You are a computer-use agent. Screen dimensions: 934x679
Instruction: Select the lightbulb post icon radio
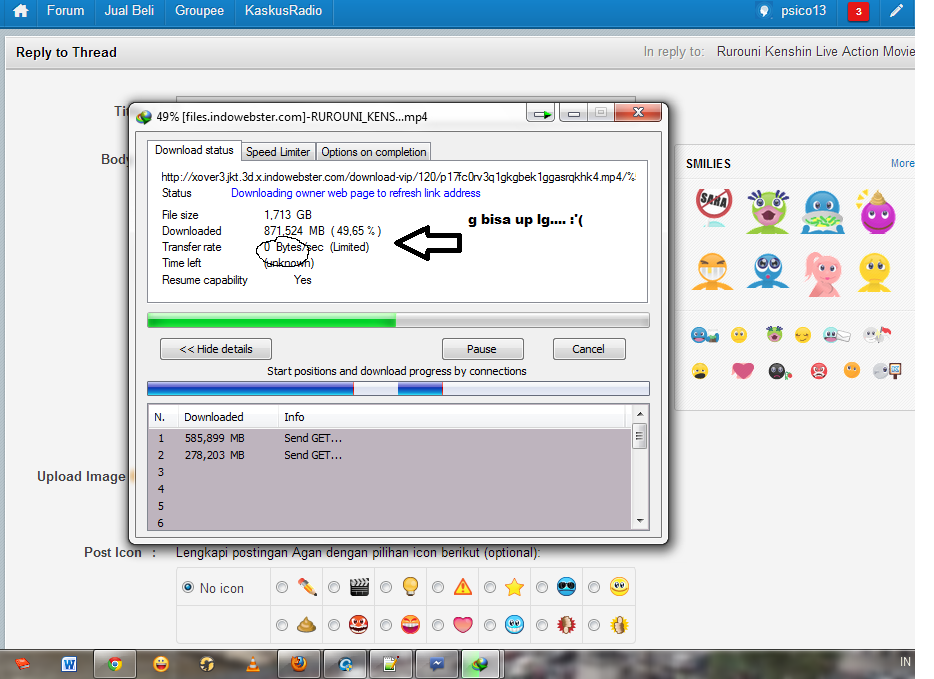(386, 587)
